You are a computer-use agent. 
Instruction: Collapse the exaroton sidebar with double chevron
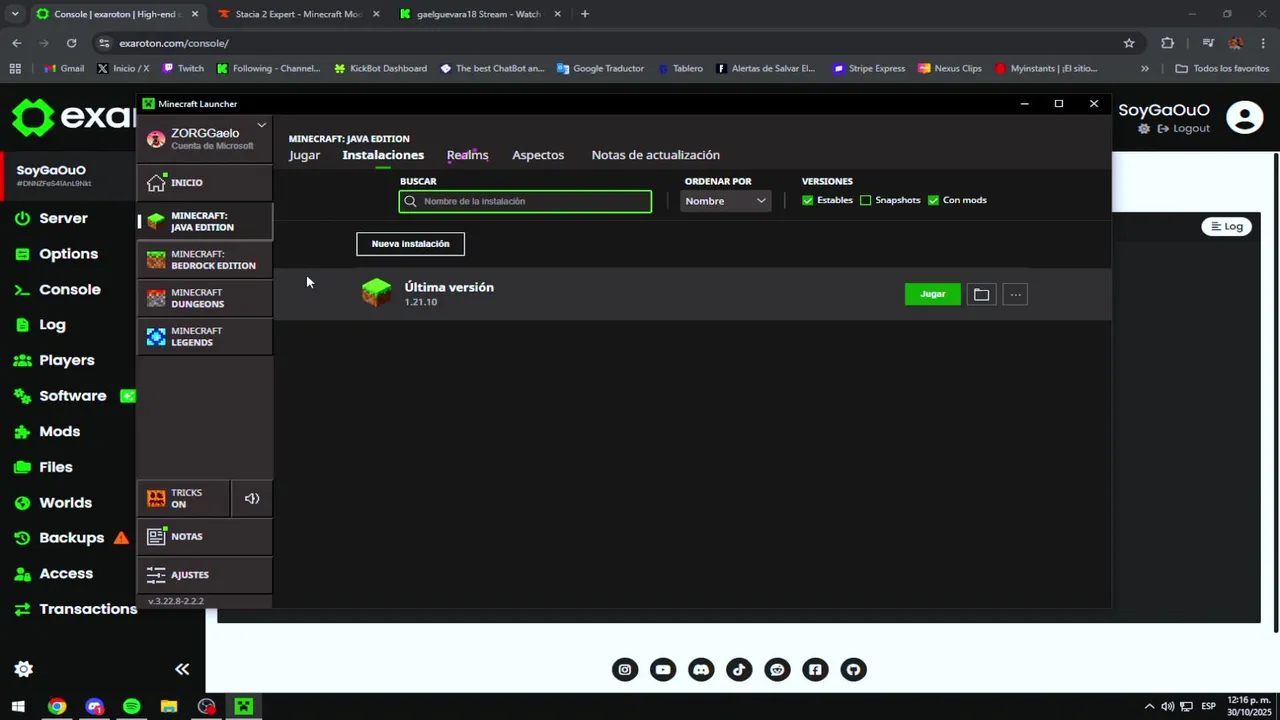[x=182, y=669]
